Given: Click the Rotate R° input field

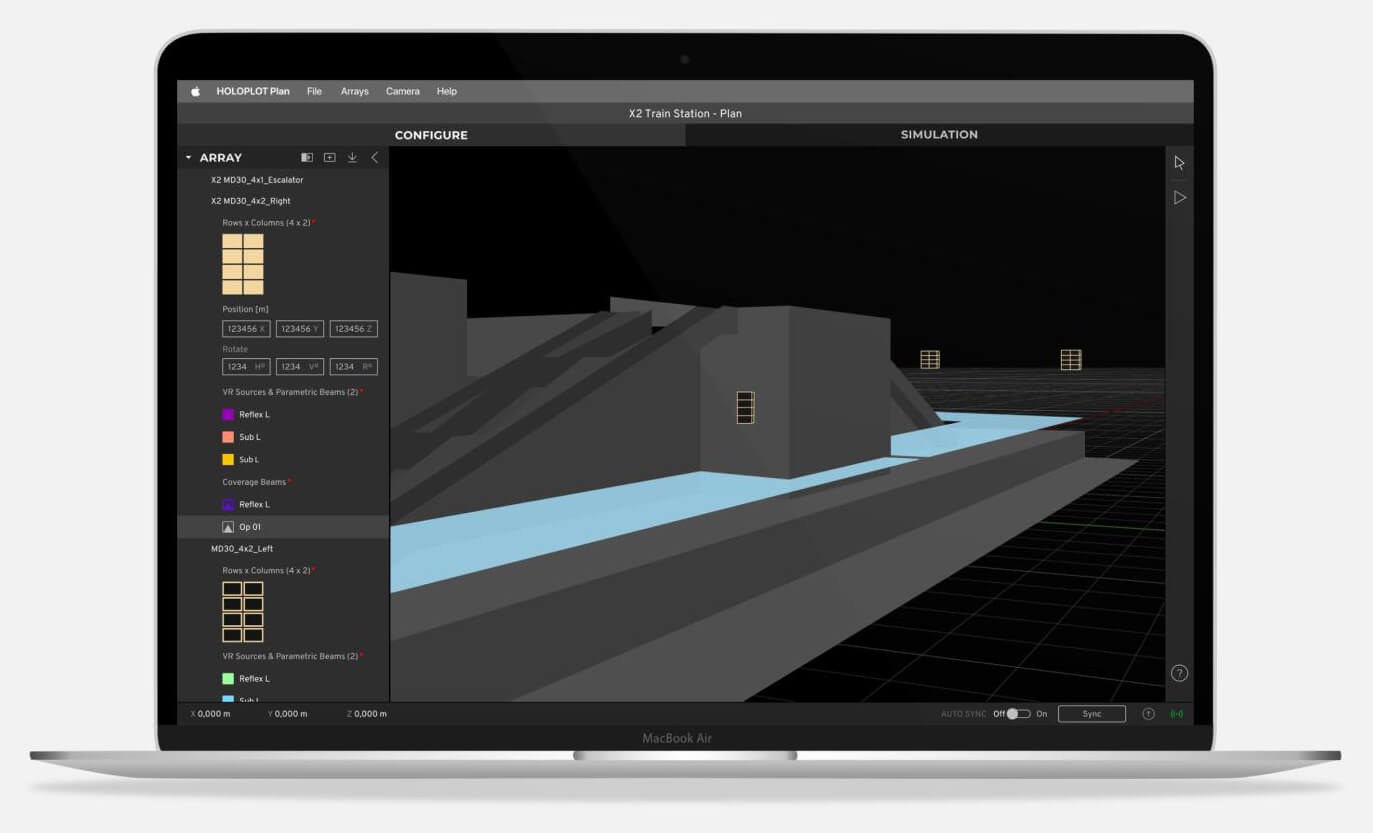Looking at the screenshot, I should [x=354, y=367].
